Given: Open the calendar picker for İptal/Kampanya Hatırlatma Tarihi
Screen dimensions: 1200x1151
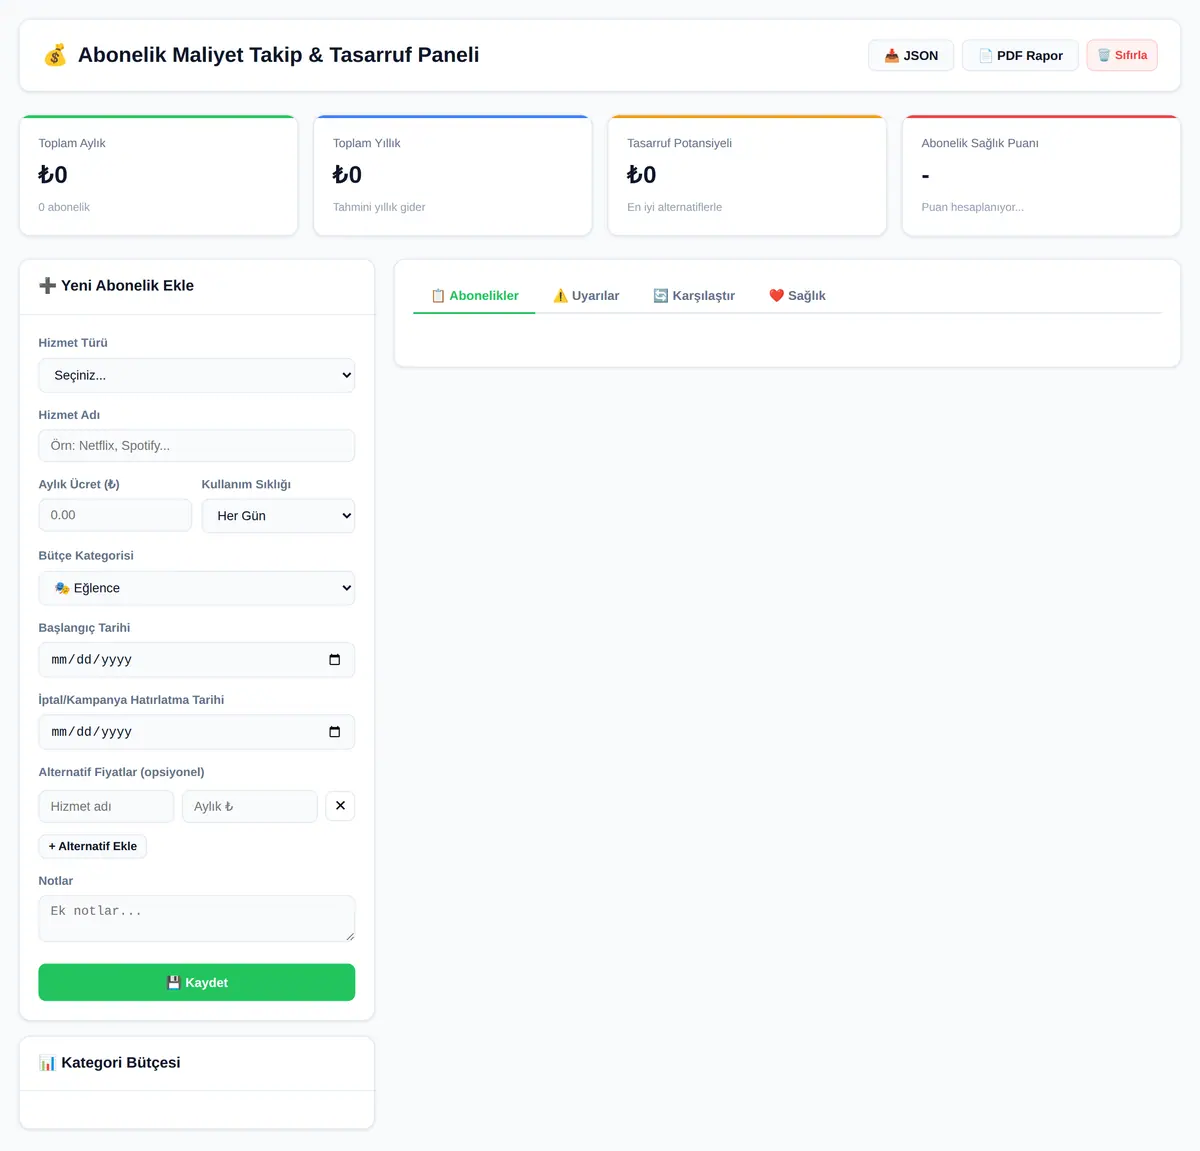Looking at the screenshot, I should (334, 732).
